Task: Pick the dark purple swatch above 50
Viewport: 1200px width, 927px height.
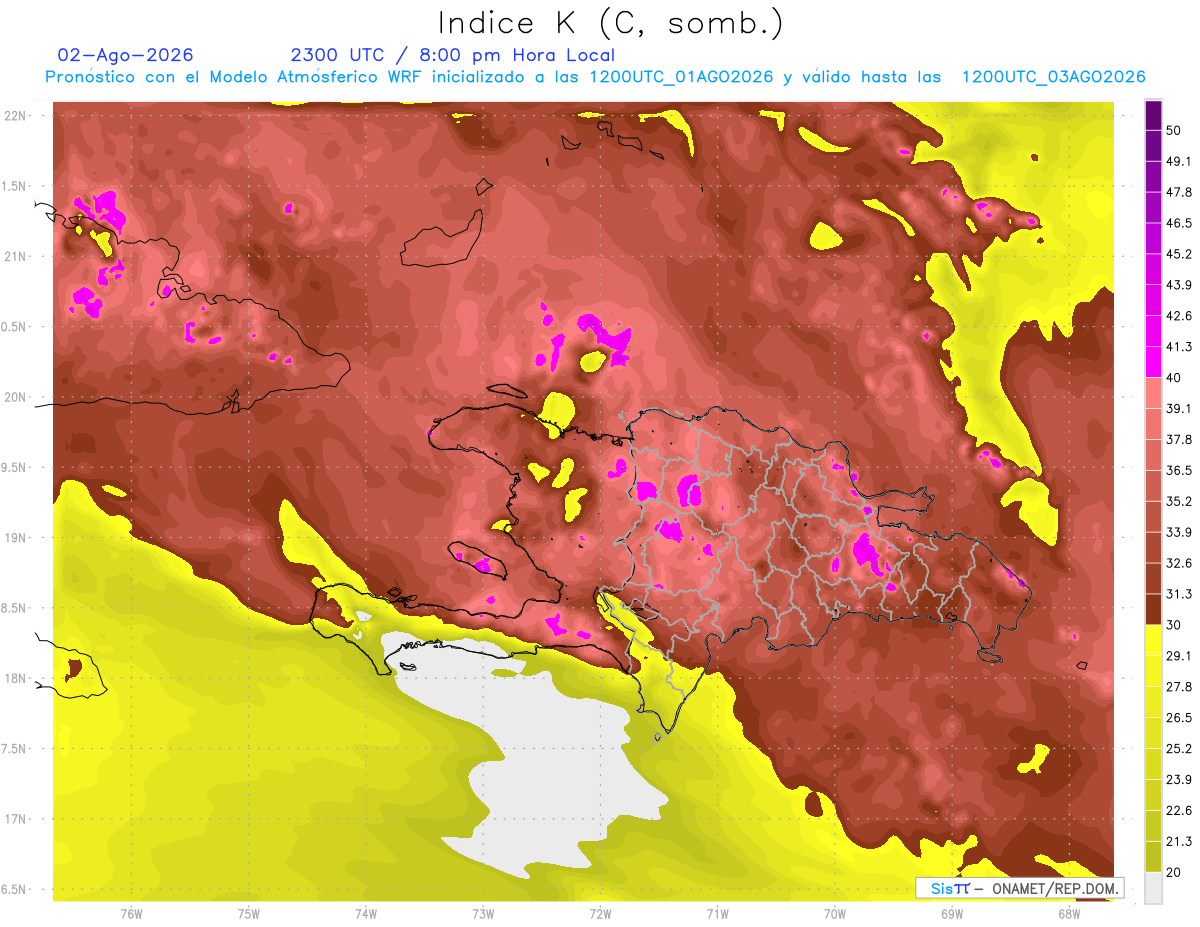Action: point(1153,114)
